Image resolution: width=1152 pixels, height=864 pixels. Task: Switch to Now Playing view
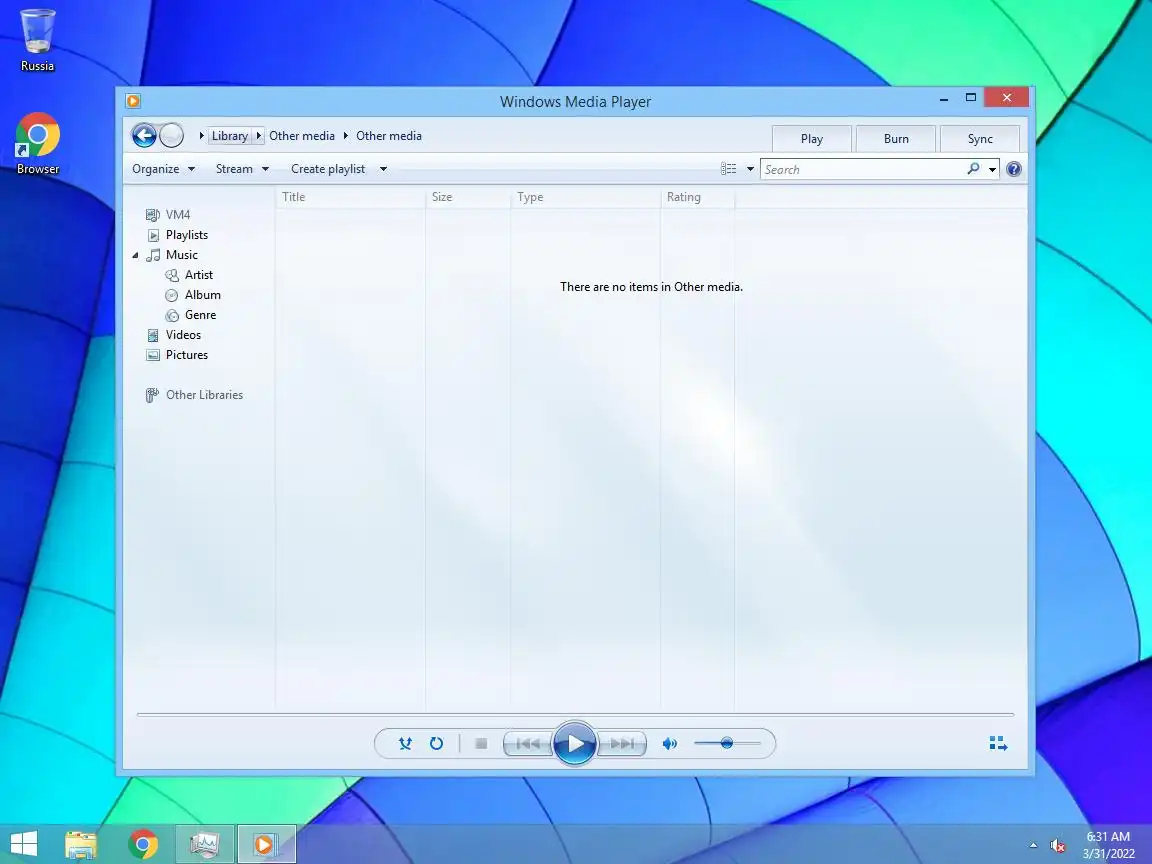998,744
